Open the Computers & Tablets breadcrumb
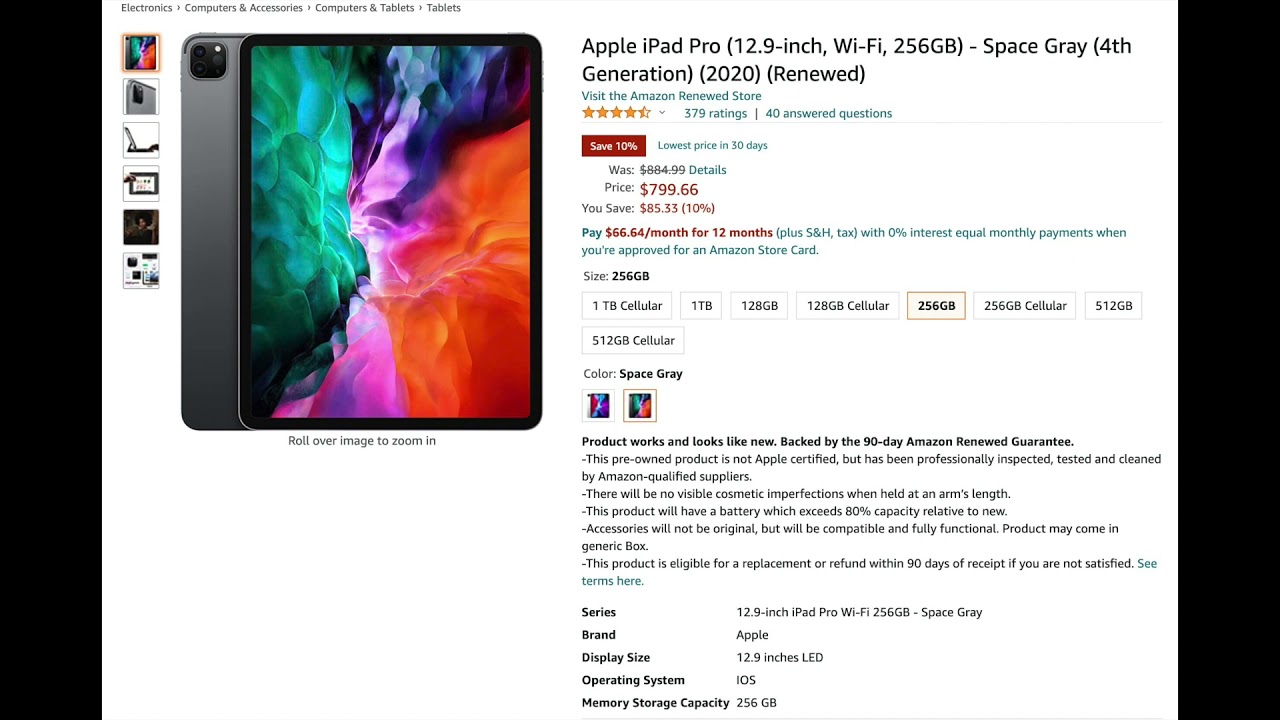This screenshot has width=1280, height=720. click(x=364, y=8)
